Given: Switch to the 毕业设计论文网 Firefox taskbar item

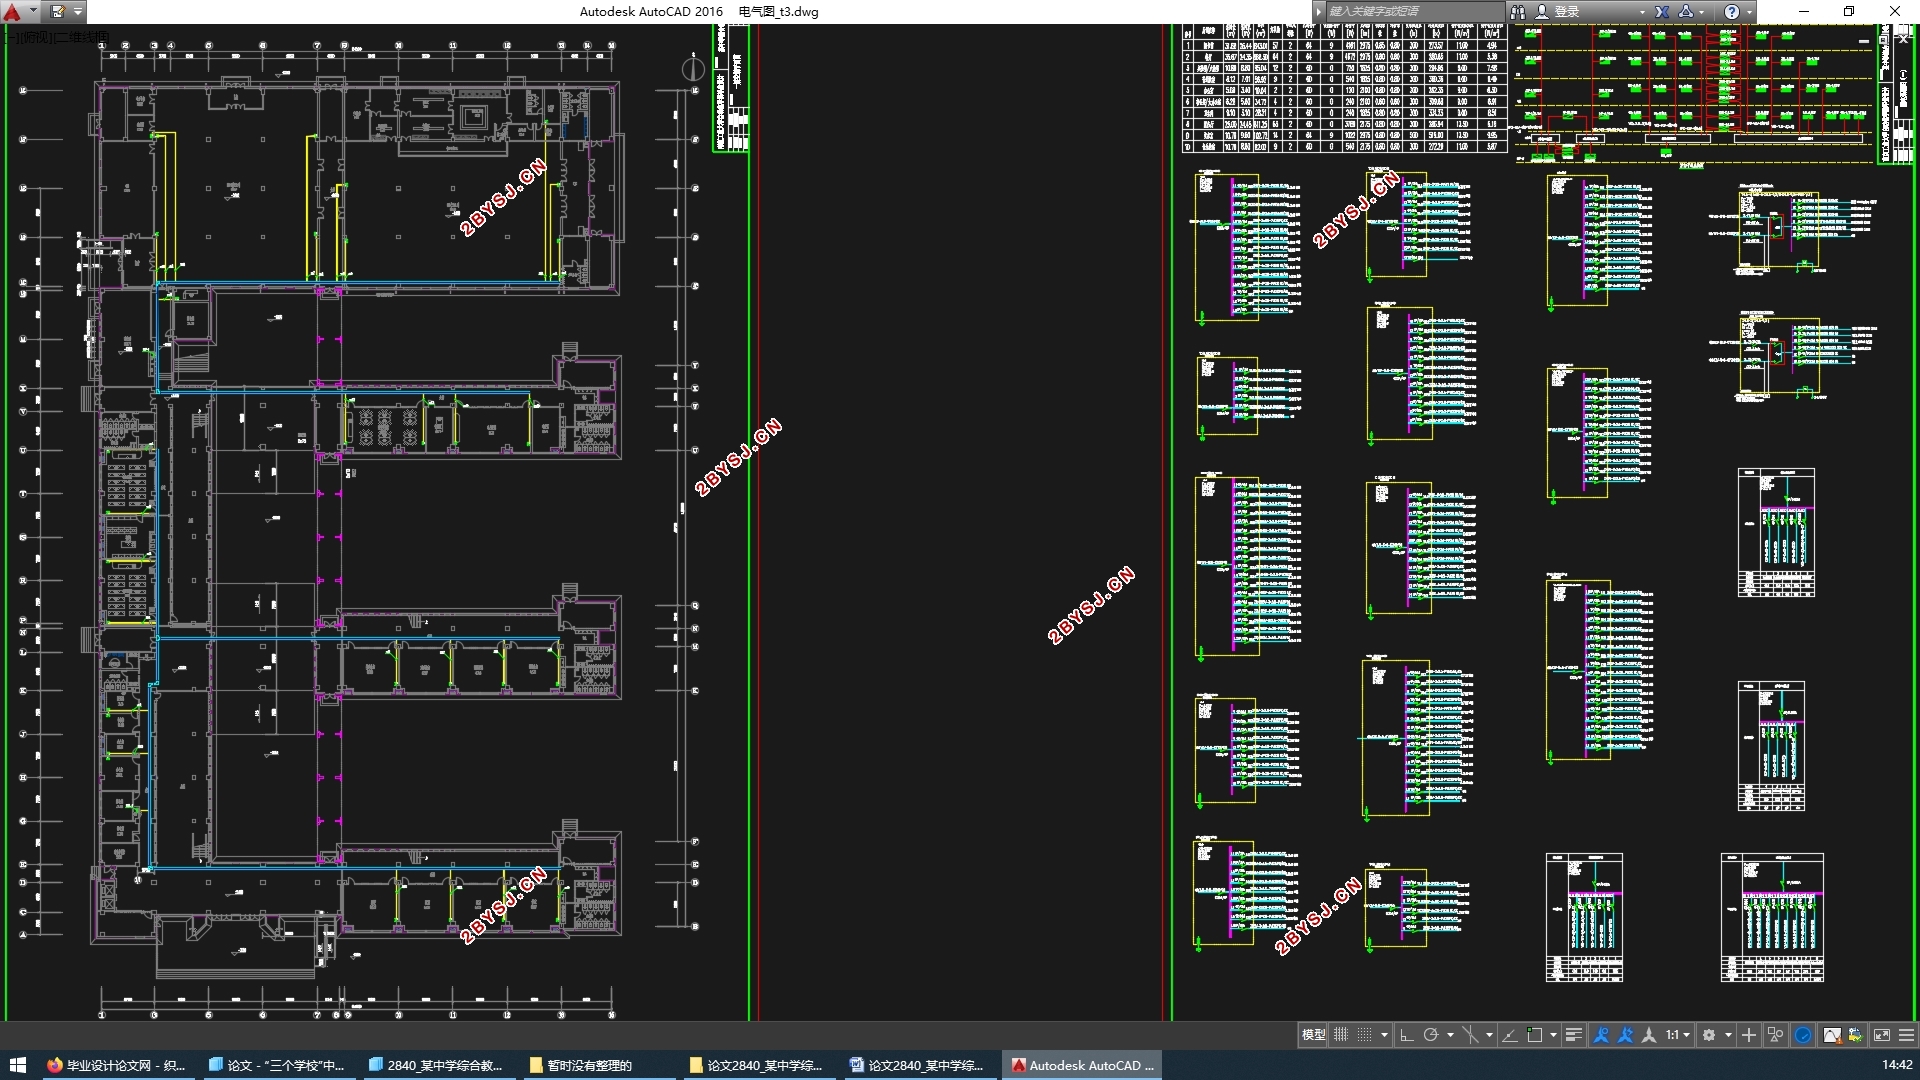Looking at the screenshot, I should tap(118, 1065).
